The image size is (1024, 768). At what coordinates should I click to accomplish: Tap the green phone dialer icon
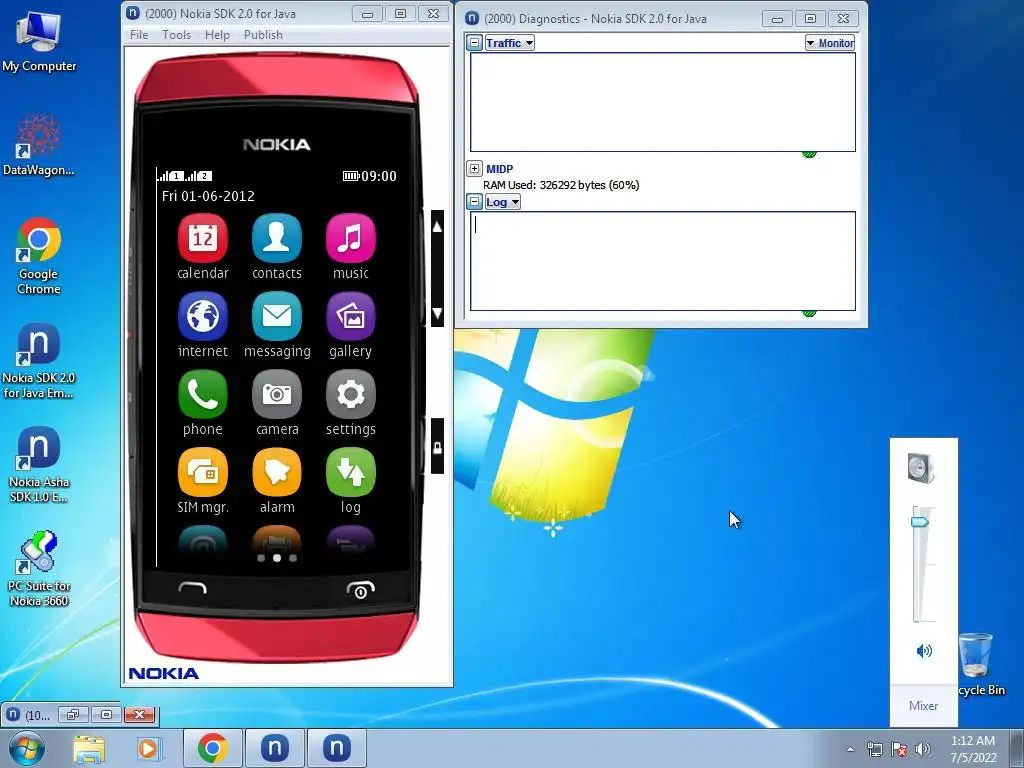click(202, 394)
